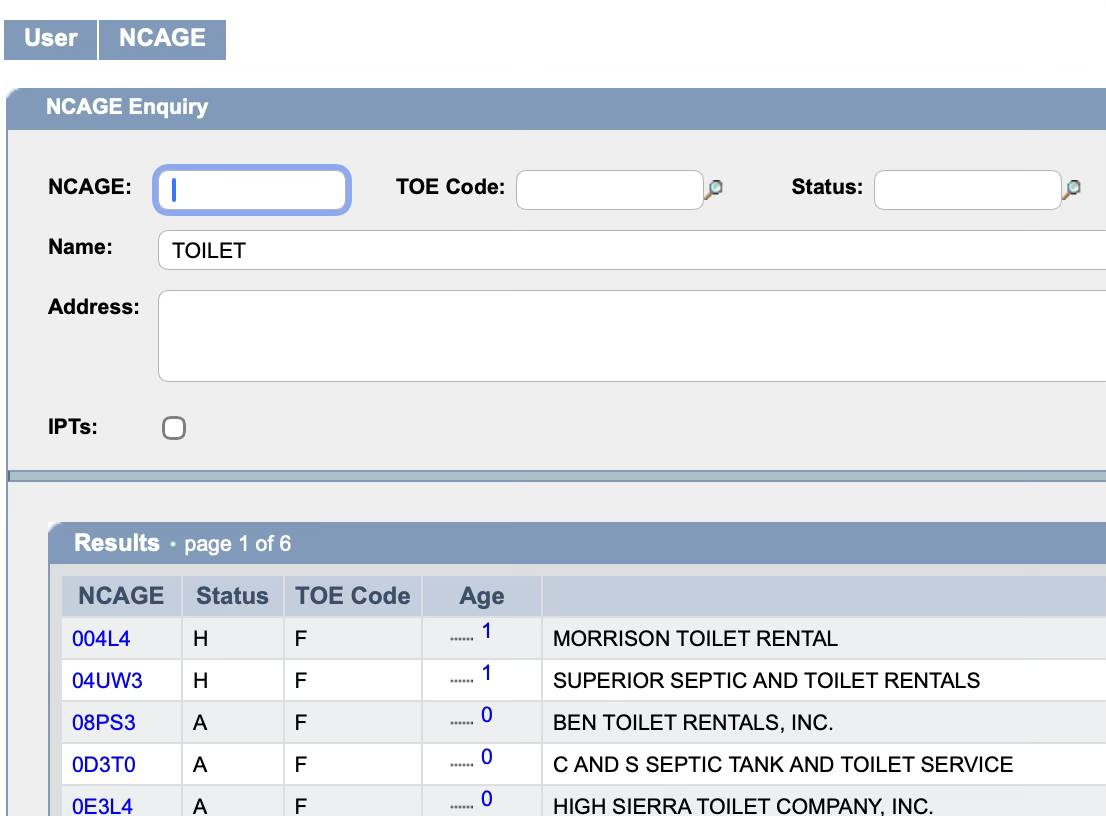Open NCAGE record 04UW3
The height and width of the screenshot is (816, 1106).
point(107,681)
